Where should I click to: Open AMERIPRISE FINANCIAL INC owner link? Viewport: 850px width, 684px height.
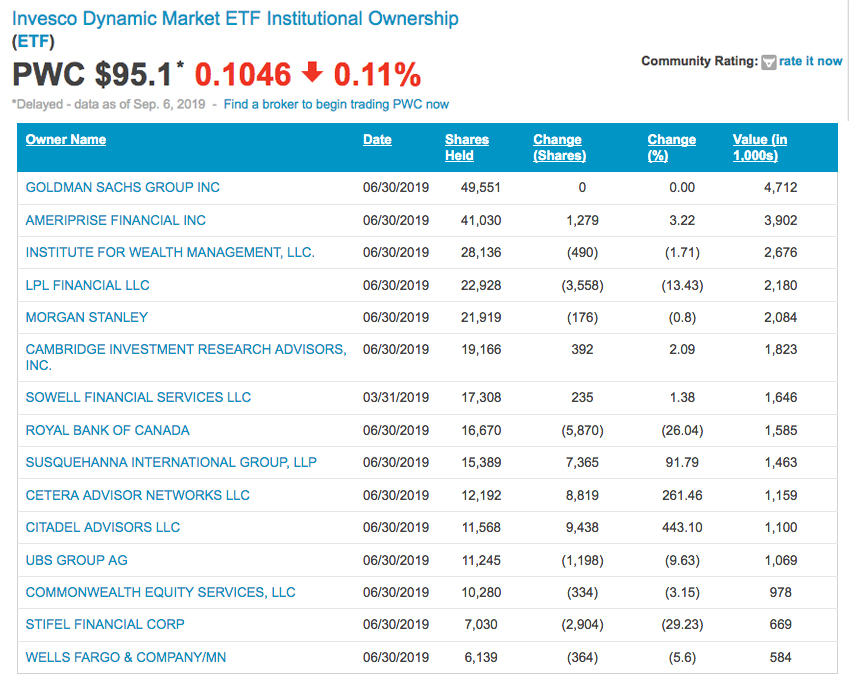(x=115, y=220)
